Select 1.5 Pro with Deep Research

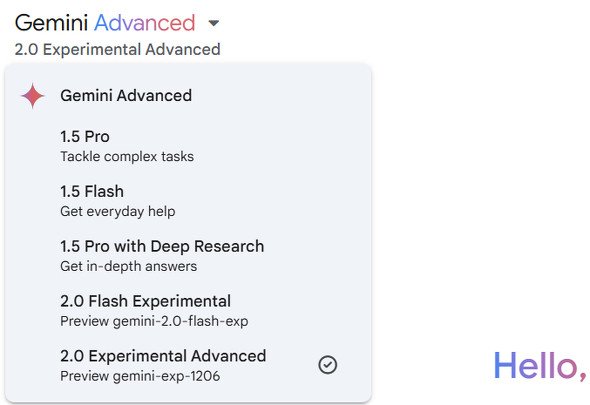188,256
